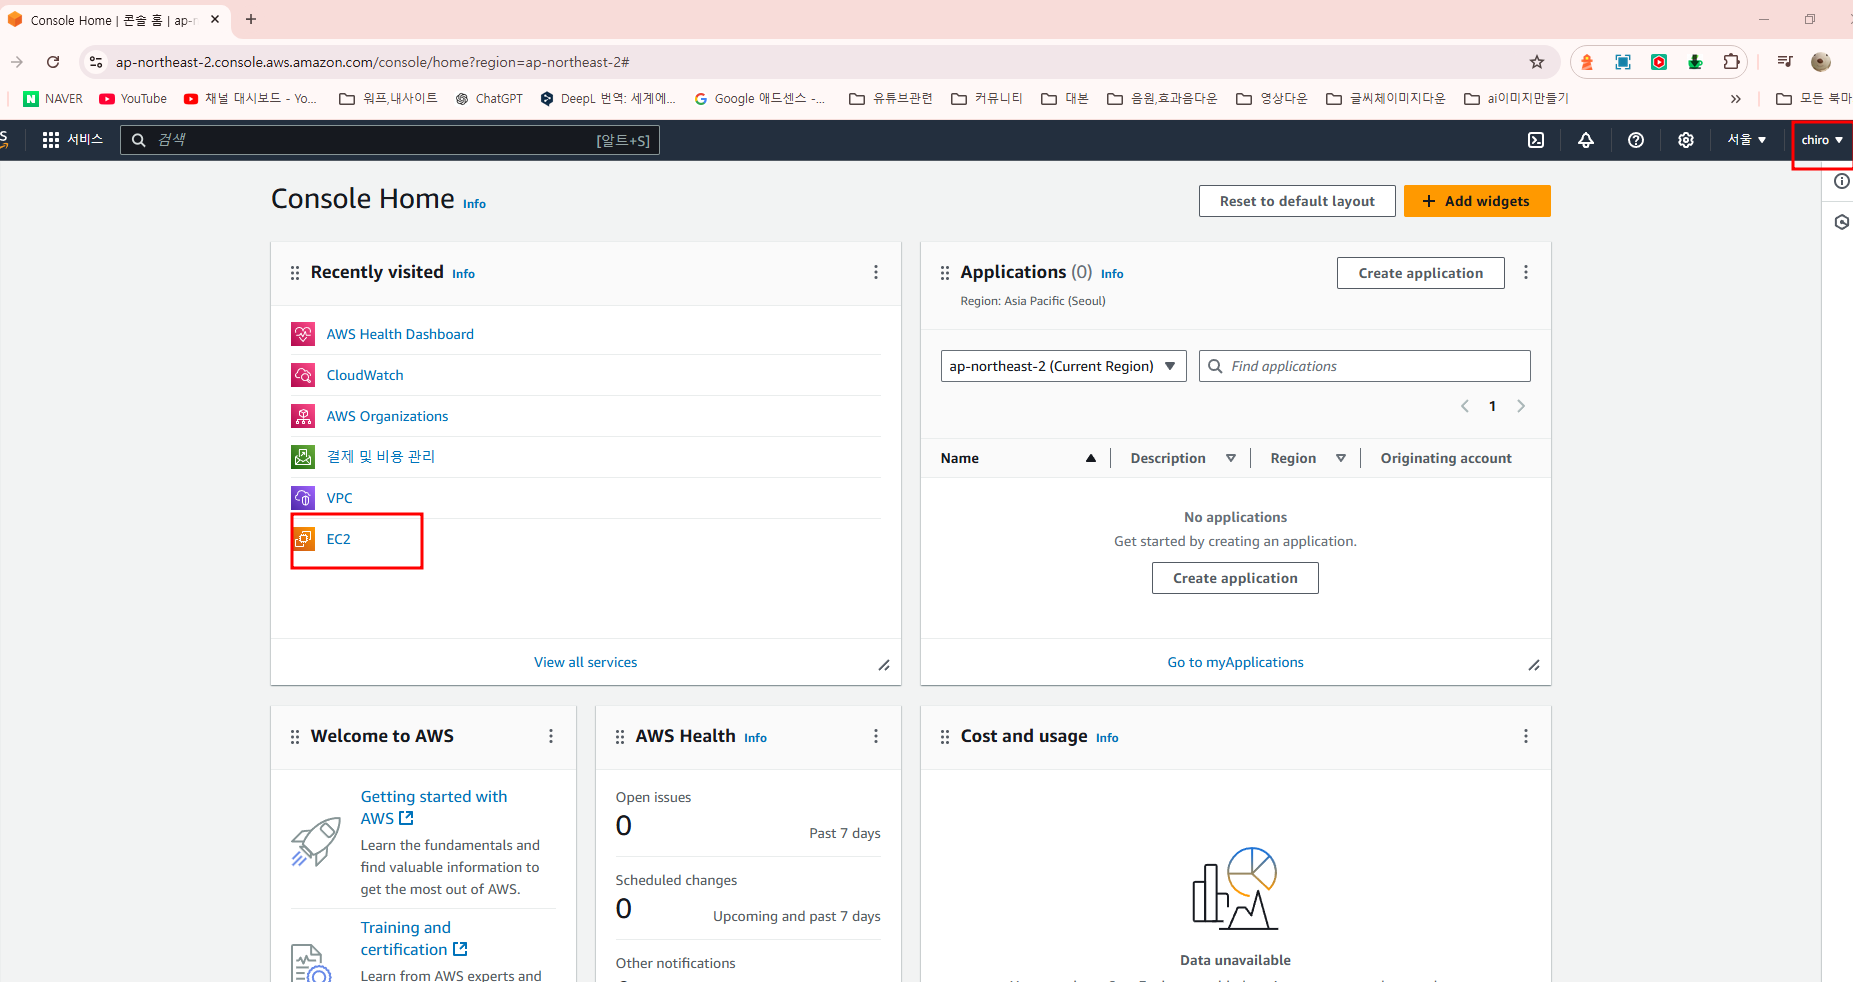
Task: Open Recently visited widget kebab menu
Action: pyautogui.click(x=876, y=272)
